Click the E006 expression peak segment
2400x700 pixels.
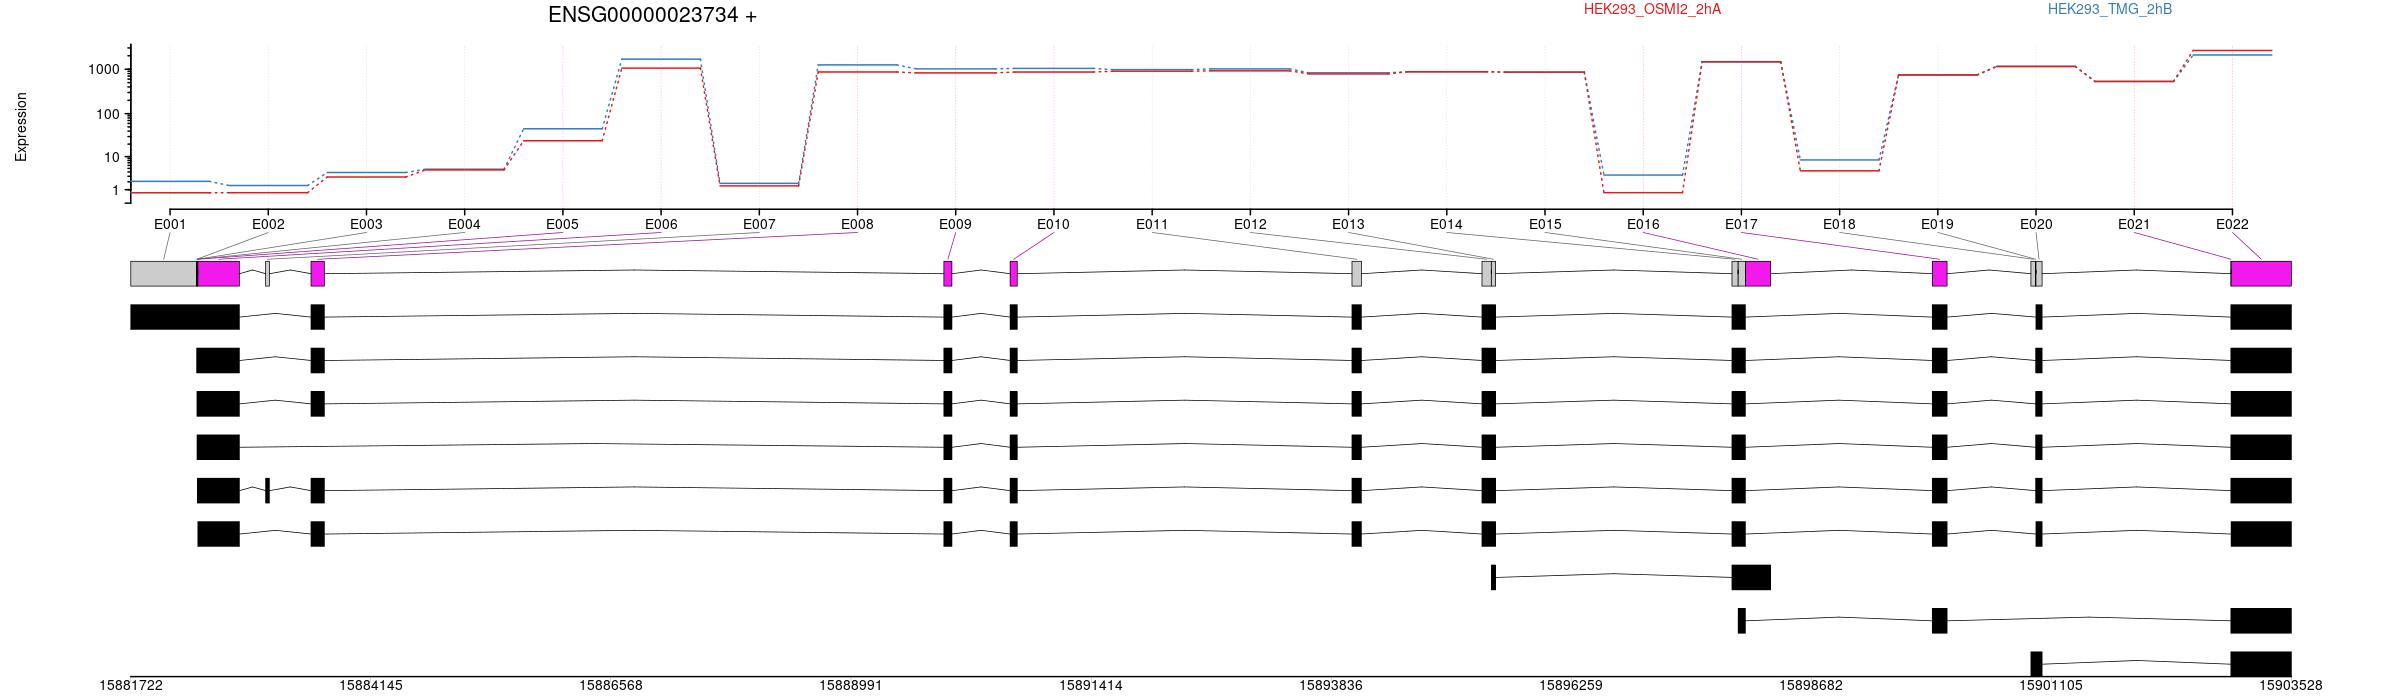coord(661,59)
